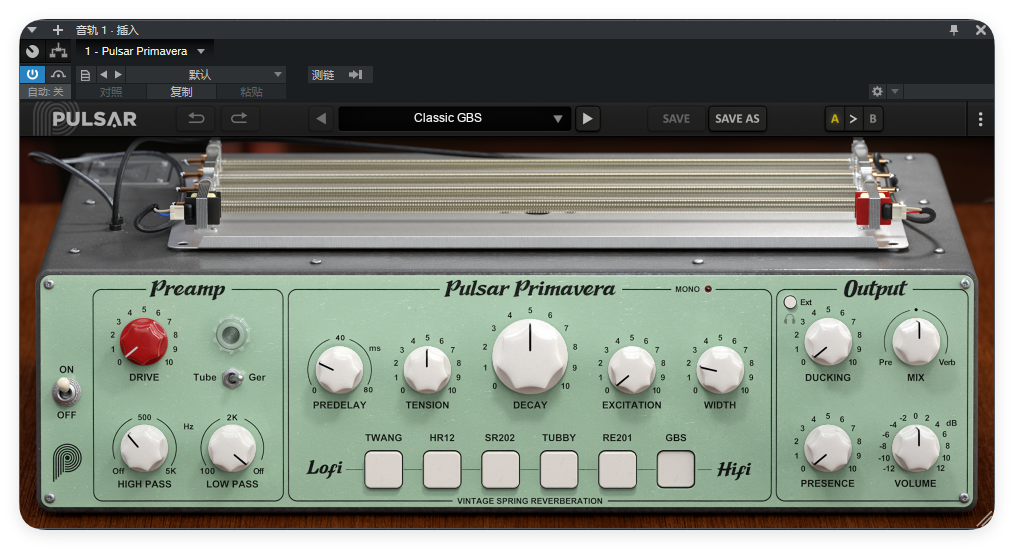The width and height of the screenshot is (1014, 549).
Task: Click the LOW PASS knob
Action: (232, 448)
